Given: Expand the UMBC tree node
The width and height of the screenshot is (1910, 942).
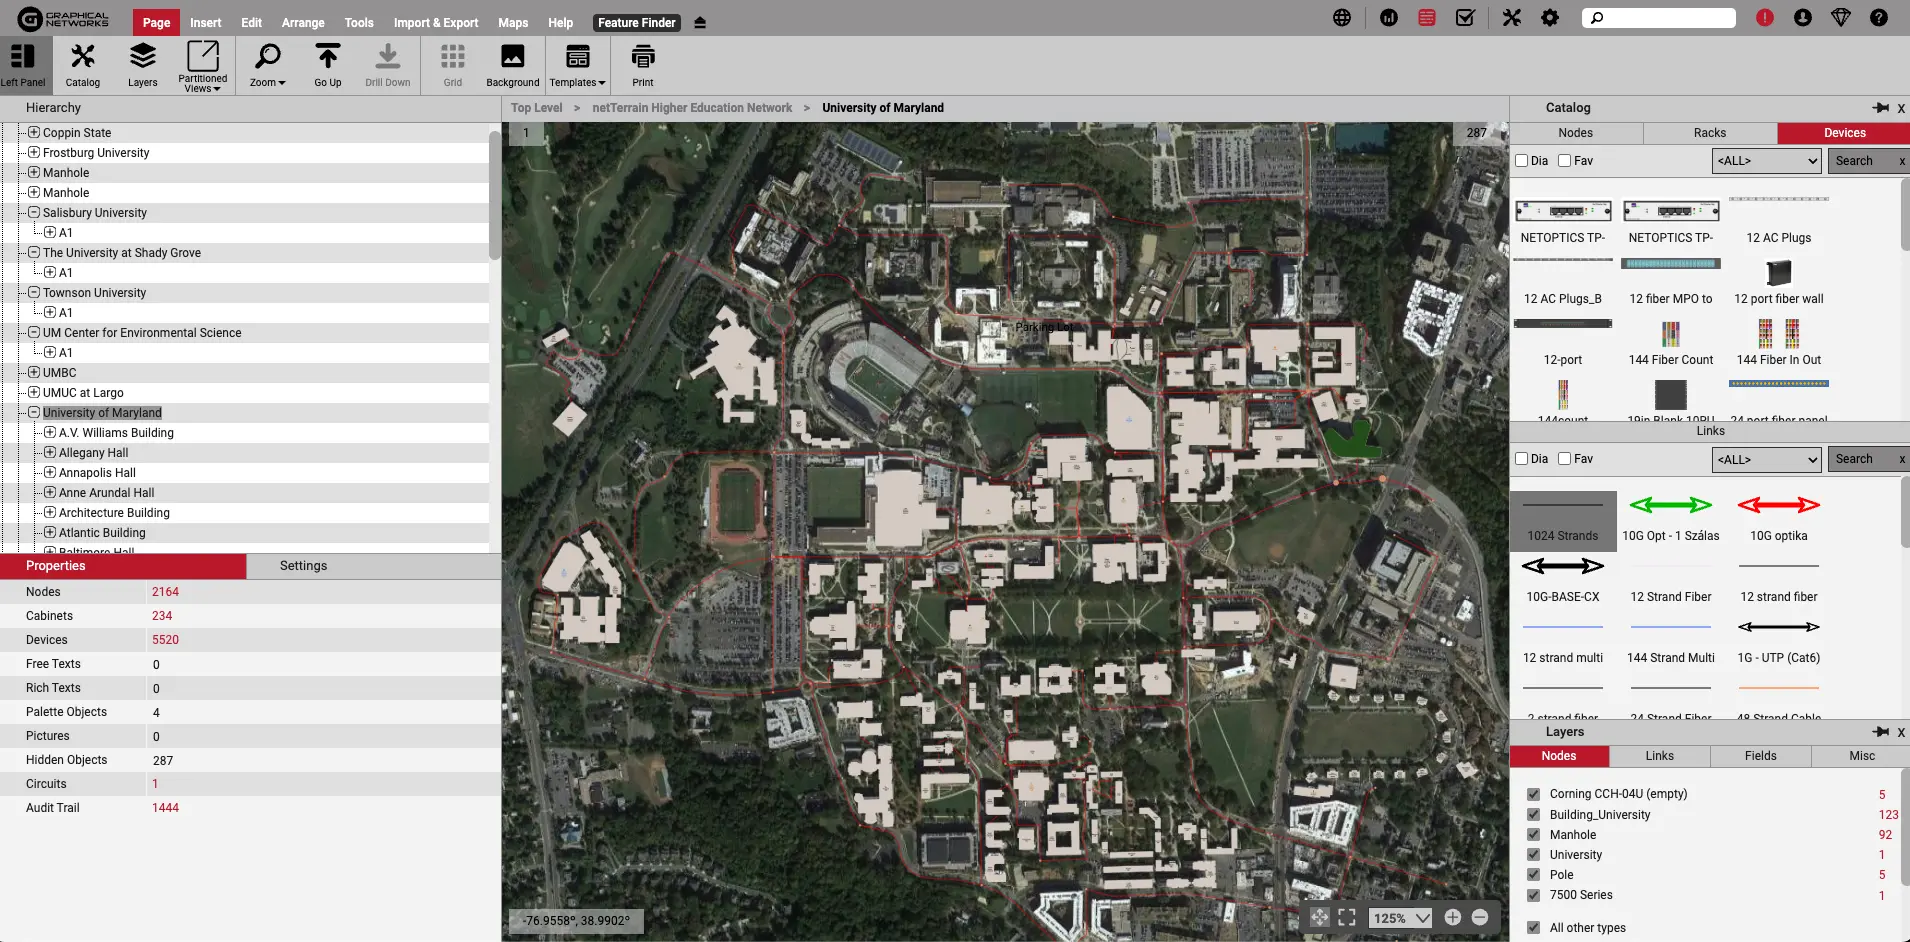Looking at the screenshot, I should [x=34, y=372].
